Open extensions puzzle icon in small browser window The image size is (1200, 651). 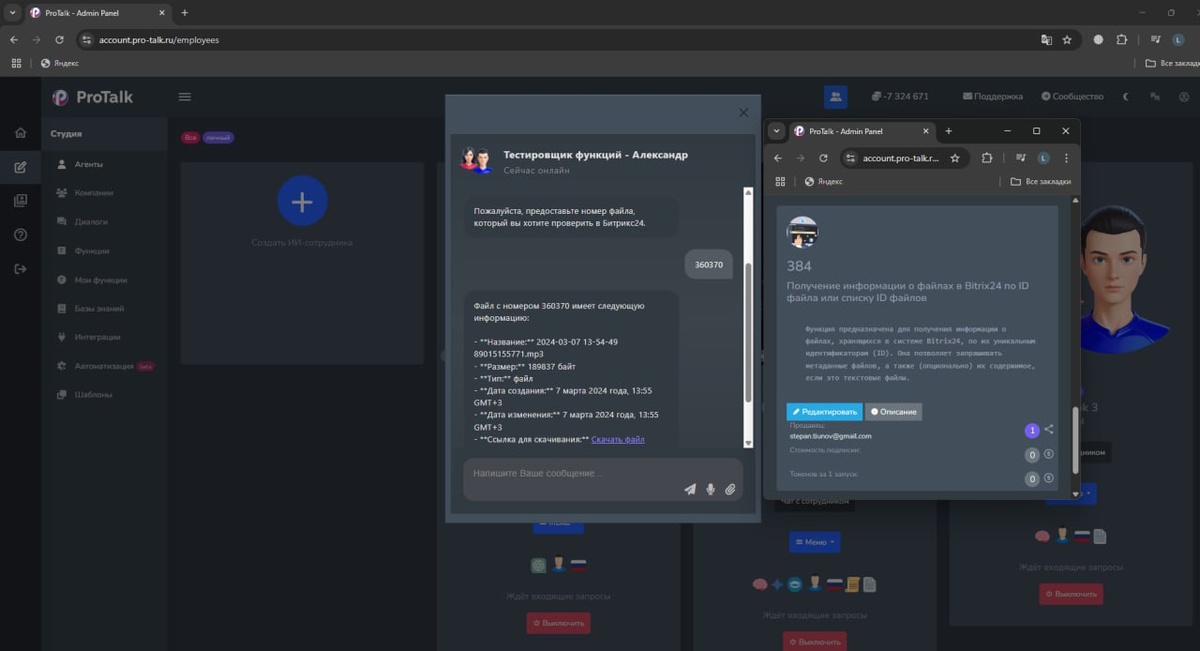tap(987, 158)
